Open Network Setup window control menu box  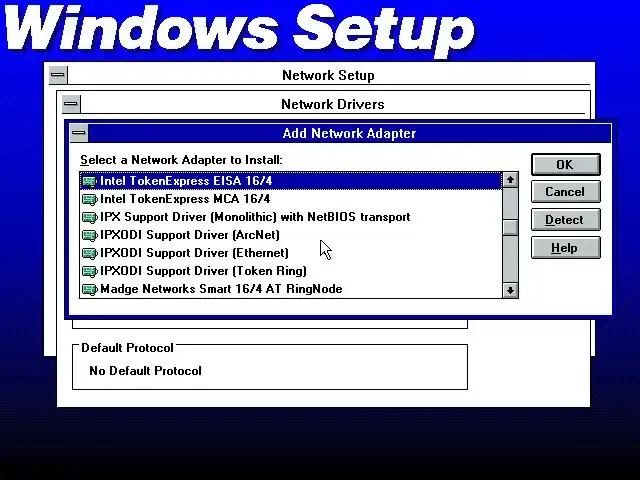coord(58,75)
